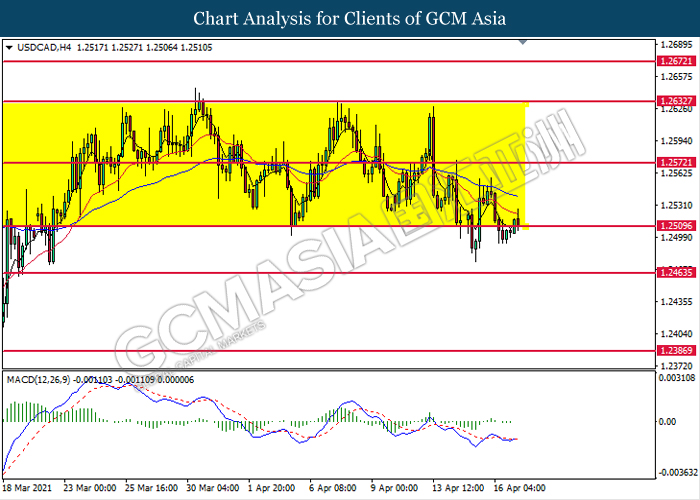Click the 1.25625 price axis value
Image resolution: width=700 pixels, height=500 pixels.
point(677,173)
